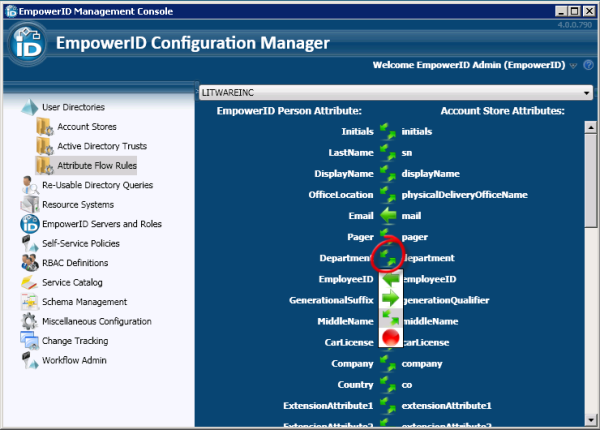This screenshot has width=600, height=430.
Task: Click the EmpowerID Servers and Roles icon
Action: (x=29, y=224)
